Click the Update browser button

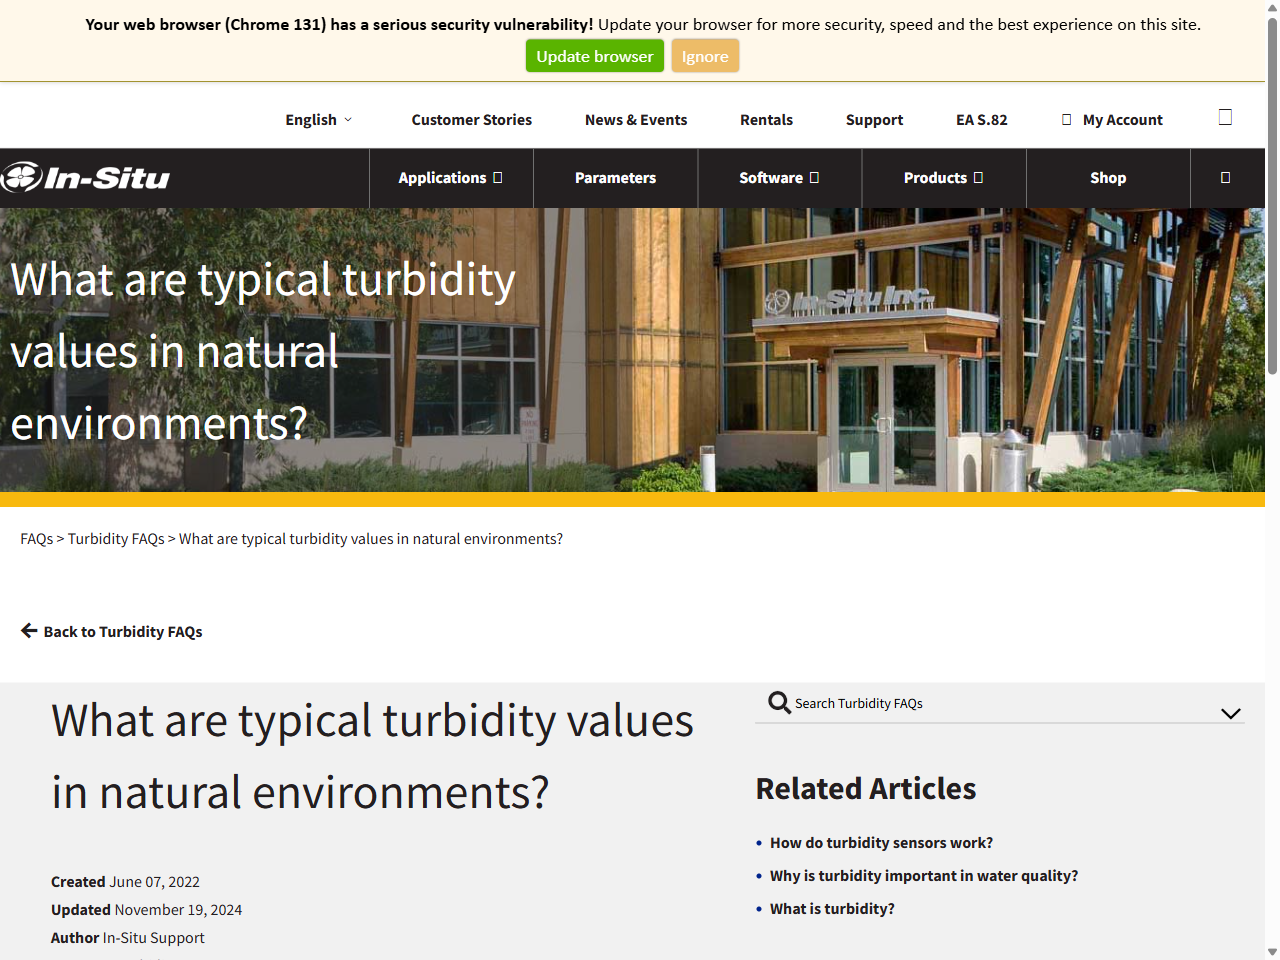(x=594, y=56)
